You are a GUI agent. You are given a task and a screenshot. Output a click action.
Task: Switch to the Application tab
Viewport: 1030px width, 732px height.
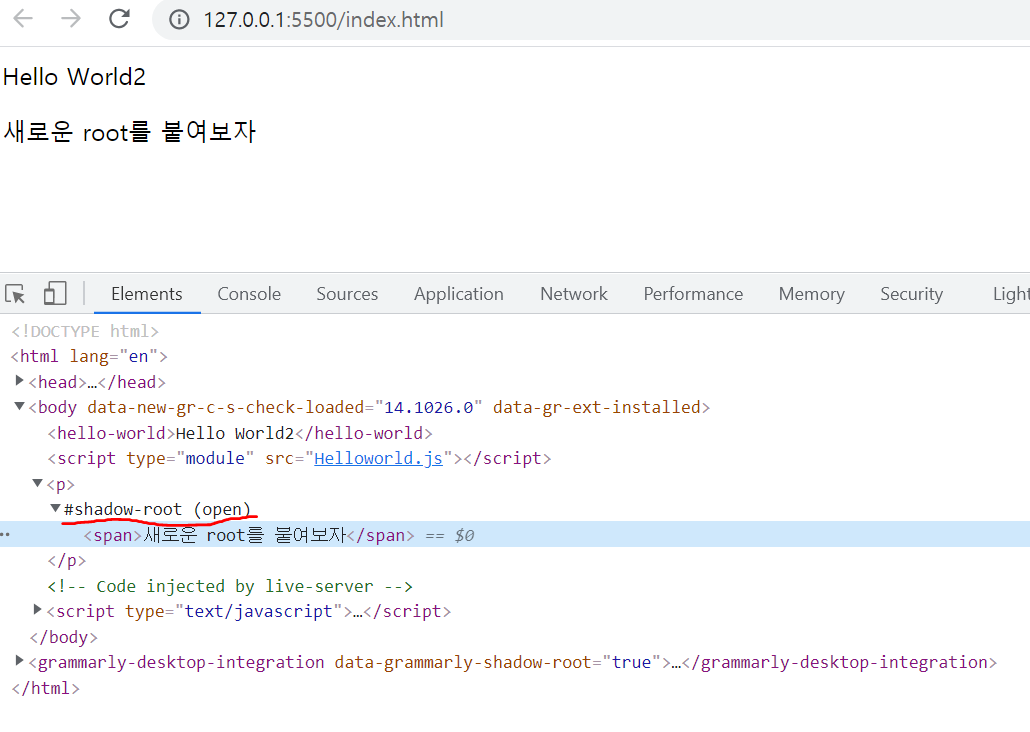pos(459,294)
